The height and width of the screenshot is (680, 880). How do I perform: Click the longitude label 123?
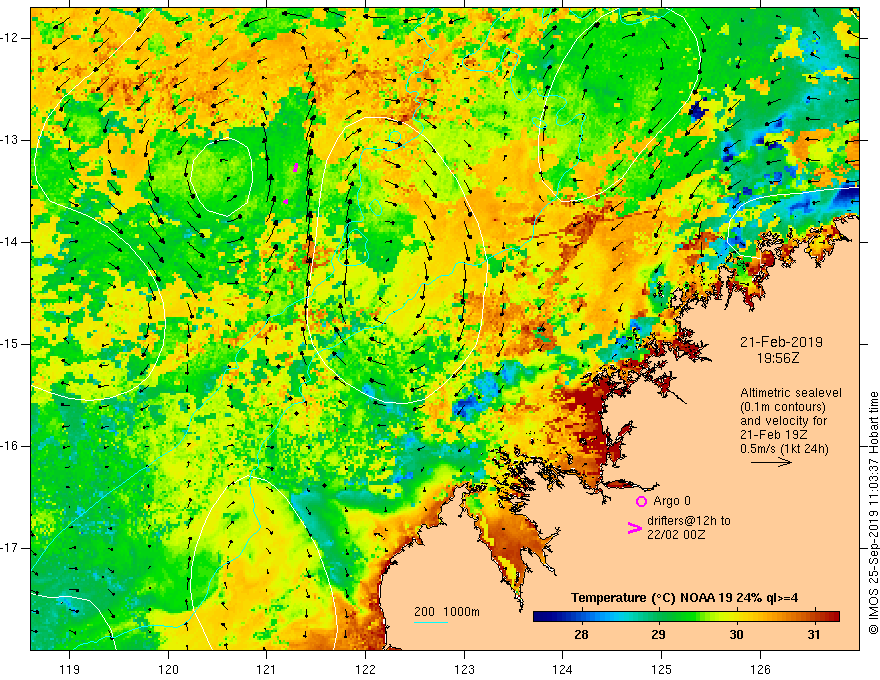464,669
